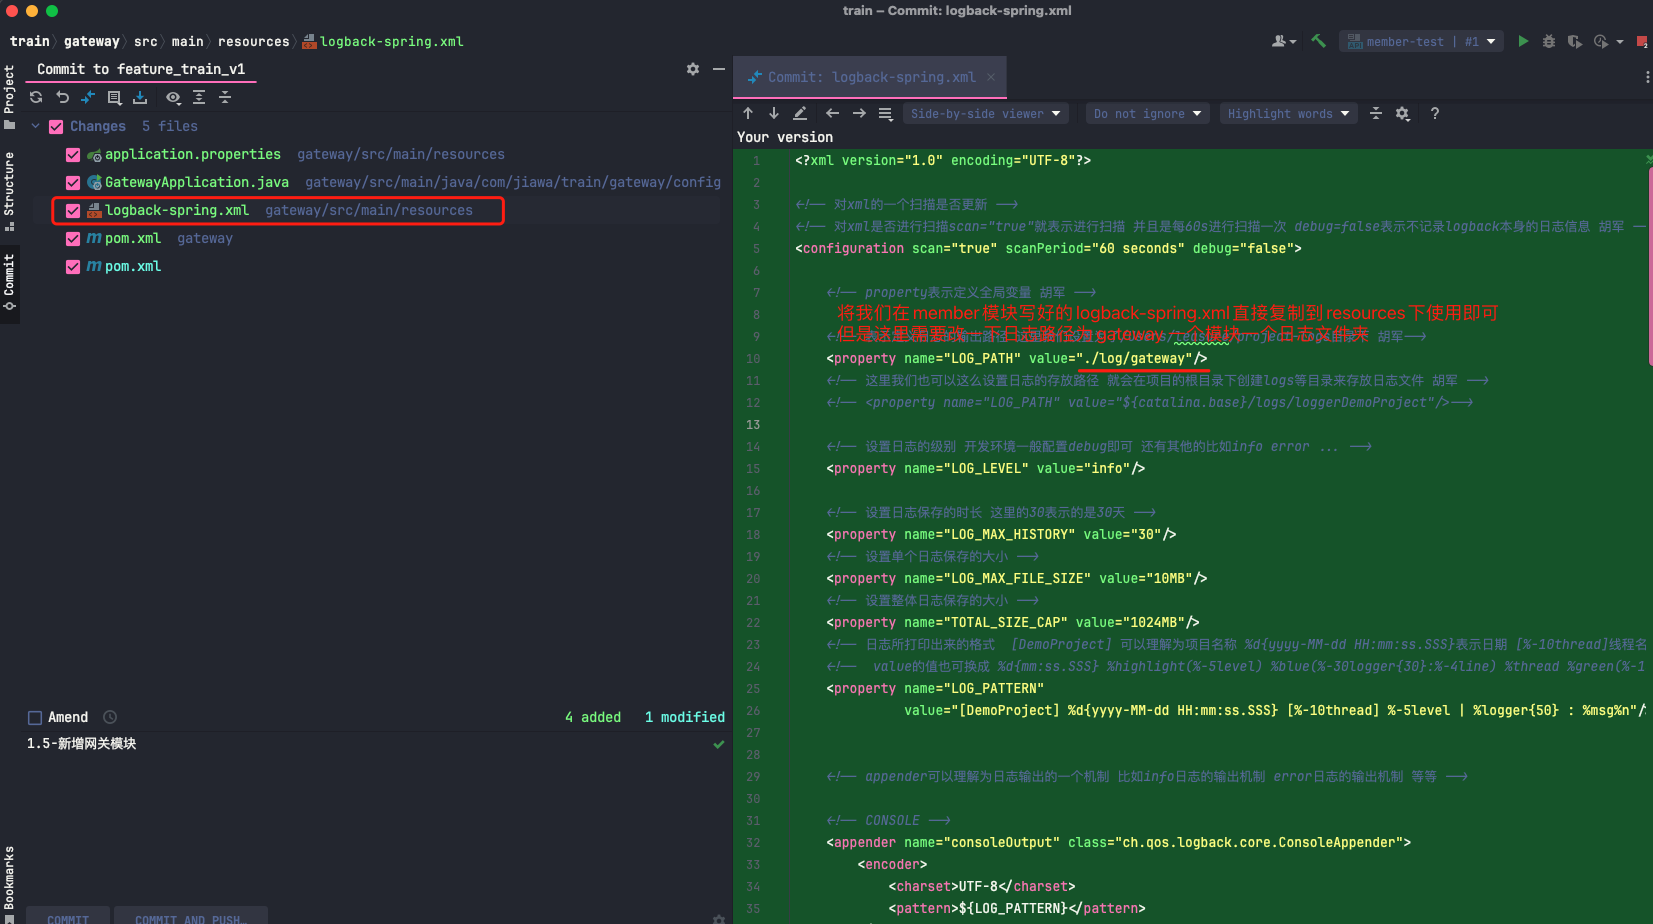
Task: Enable the Amend checkbox
Action: pyautogui.click(x=35, y=717)
